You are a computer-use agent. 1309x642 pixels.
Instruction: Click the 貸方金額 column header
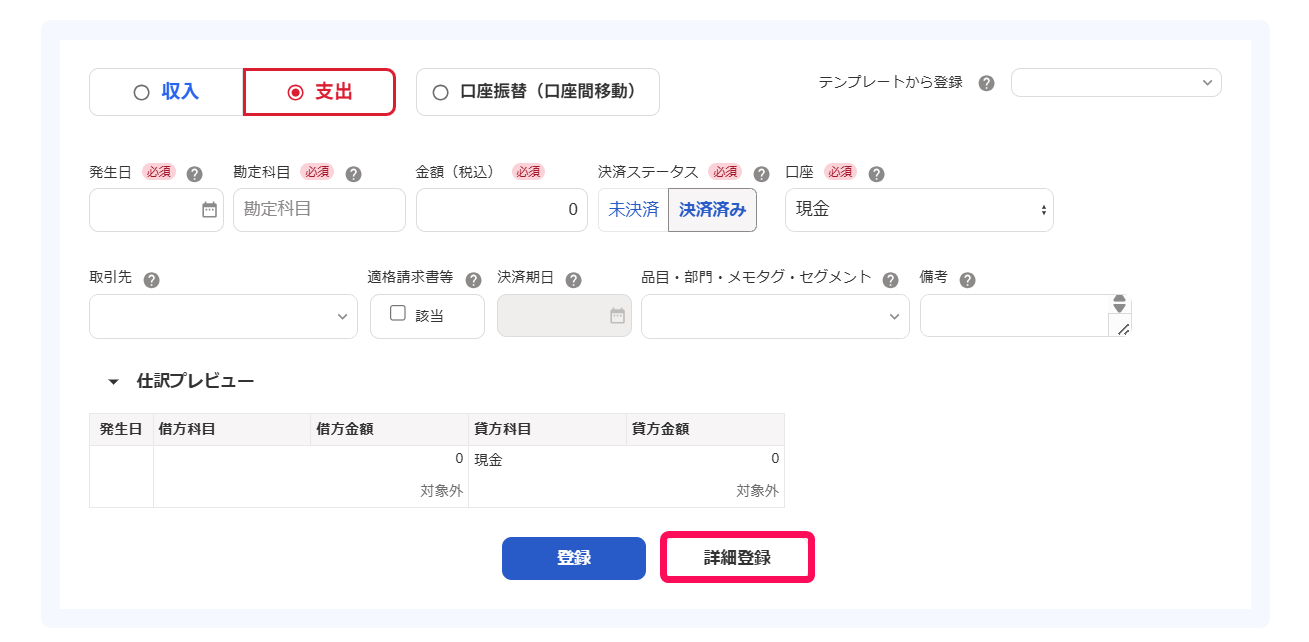pos(706,430)
